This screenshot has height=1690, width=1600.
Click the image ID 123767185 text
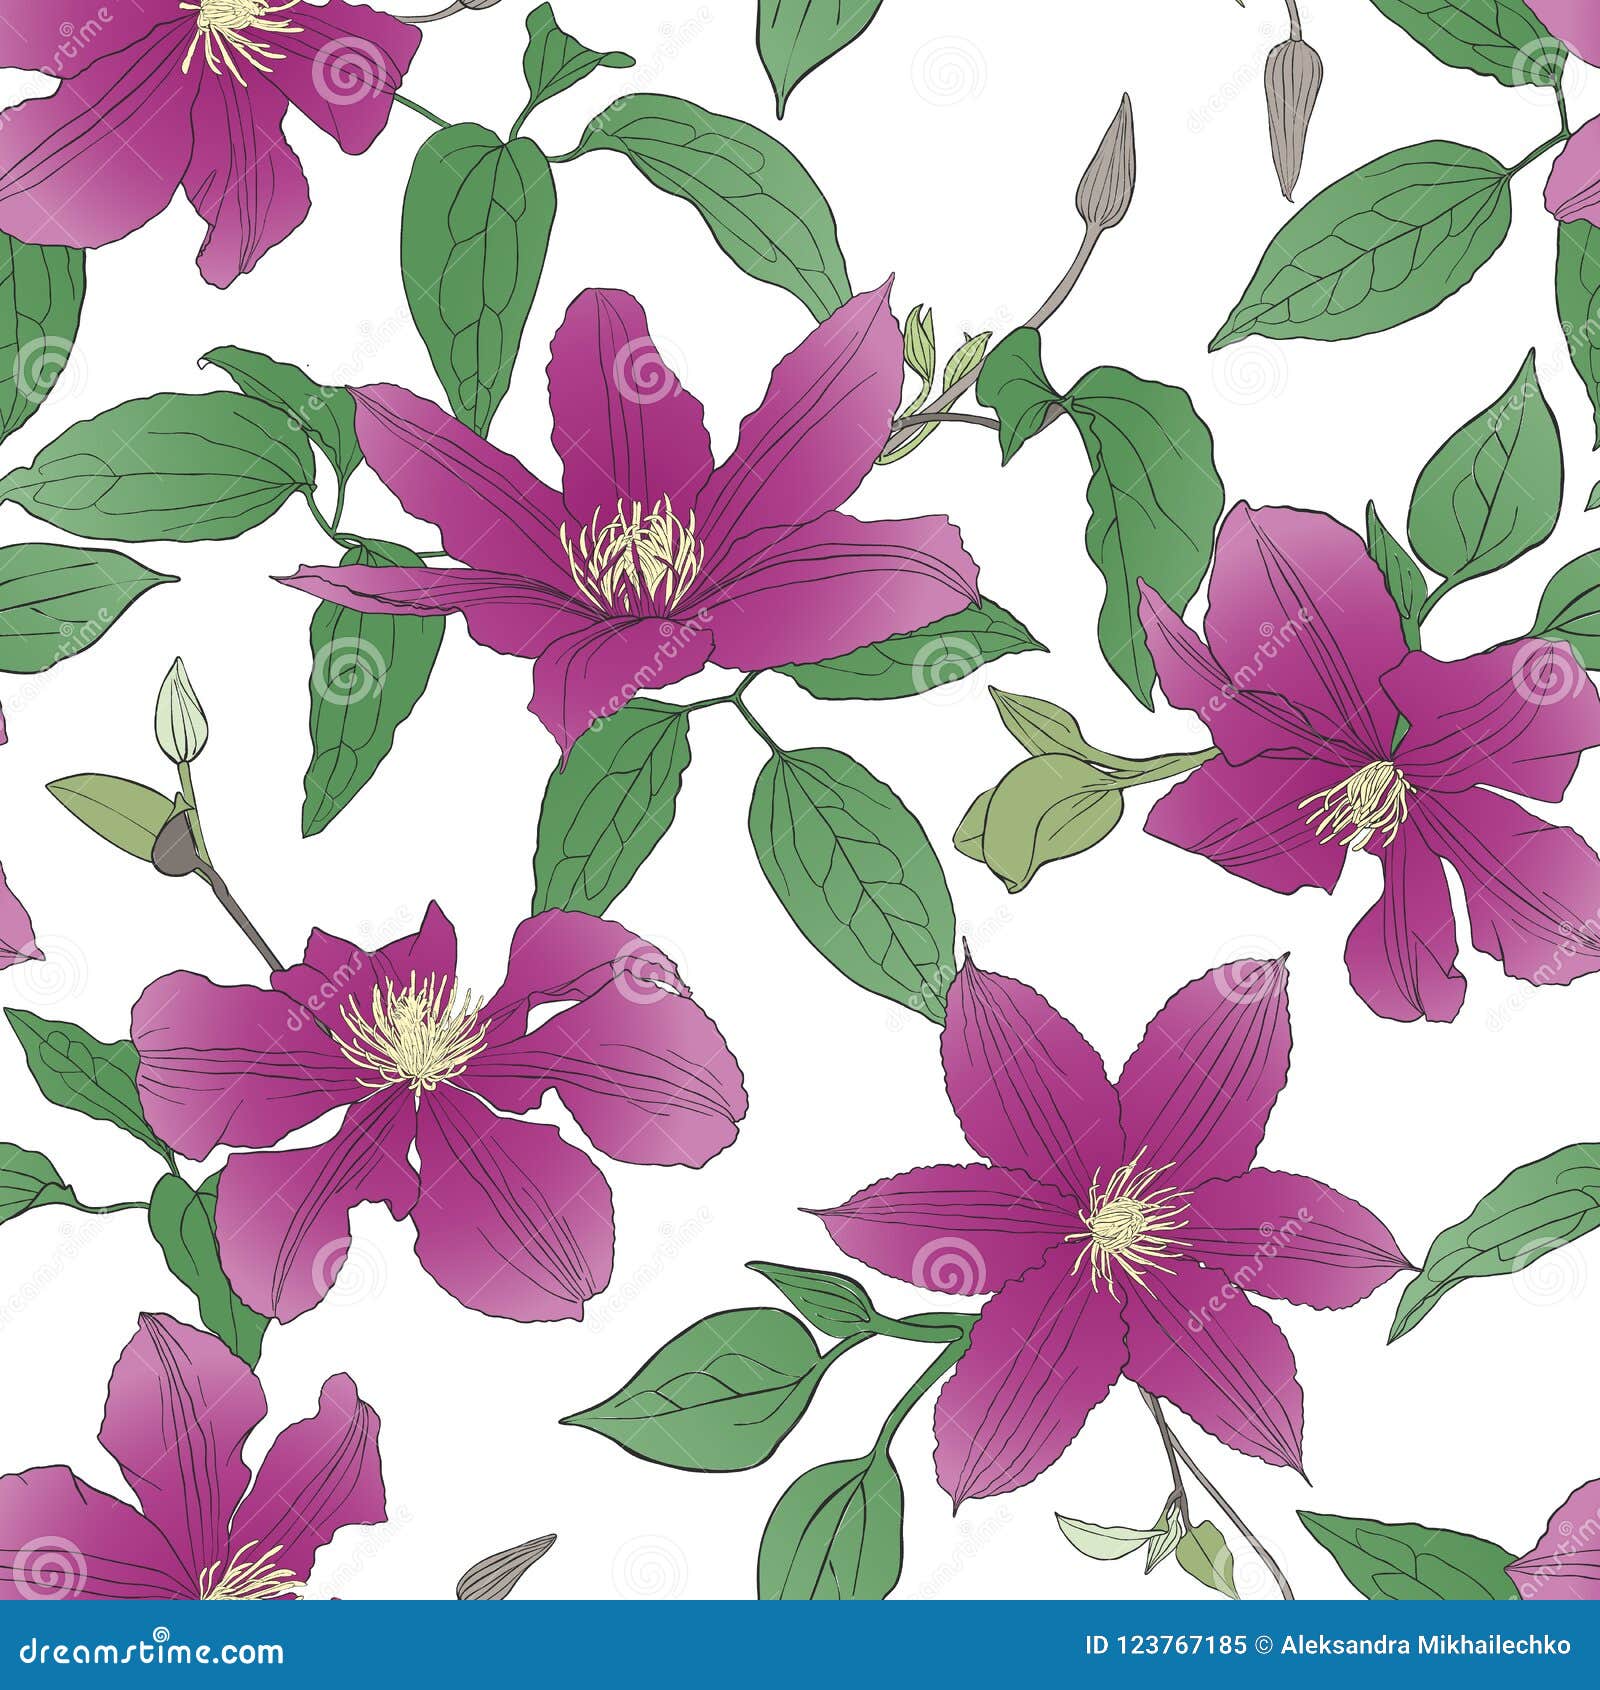(x=1166, y=1645)
